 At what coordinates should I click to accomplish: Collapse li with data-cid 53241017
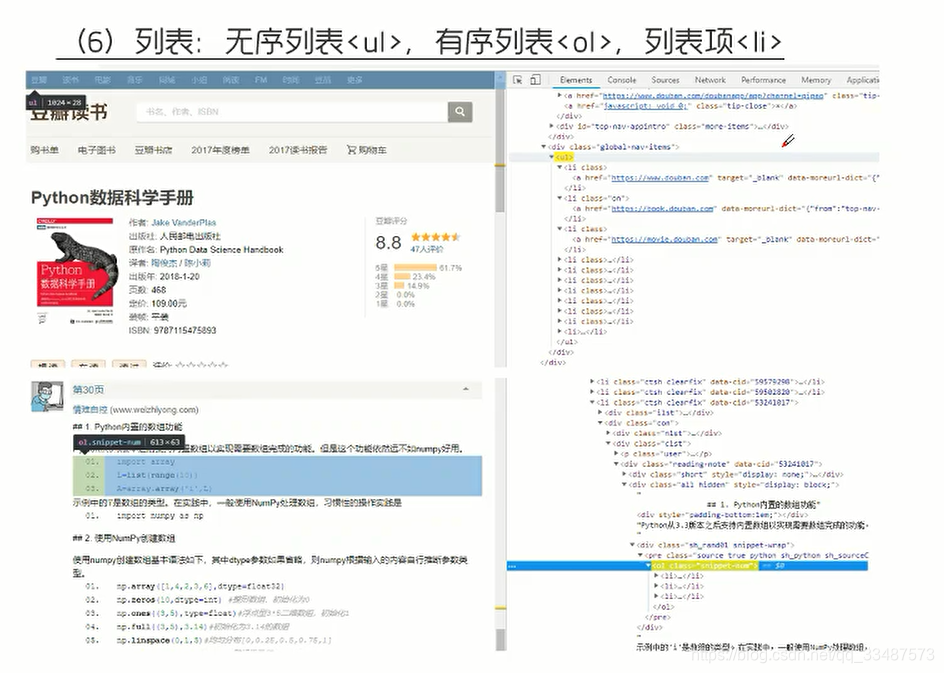(x=592, y=402)
